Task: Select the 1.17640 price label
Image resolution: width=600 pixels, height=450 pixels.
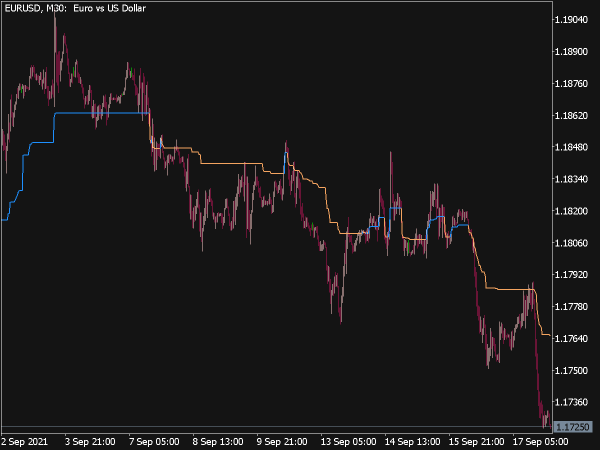Action: click(x=571, y=339)
